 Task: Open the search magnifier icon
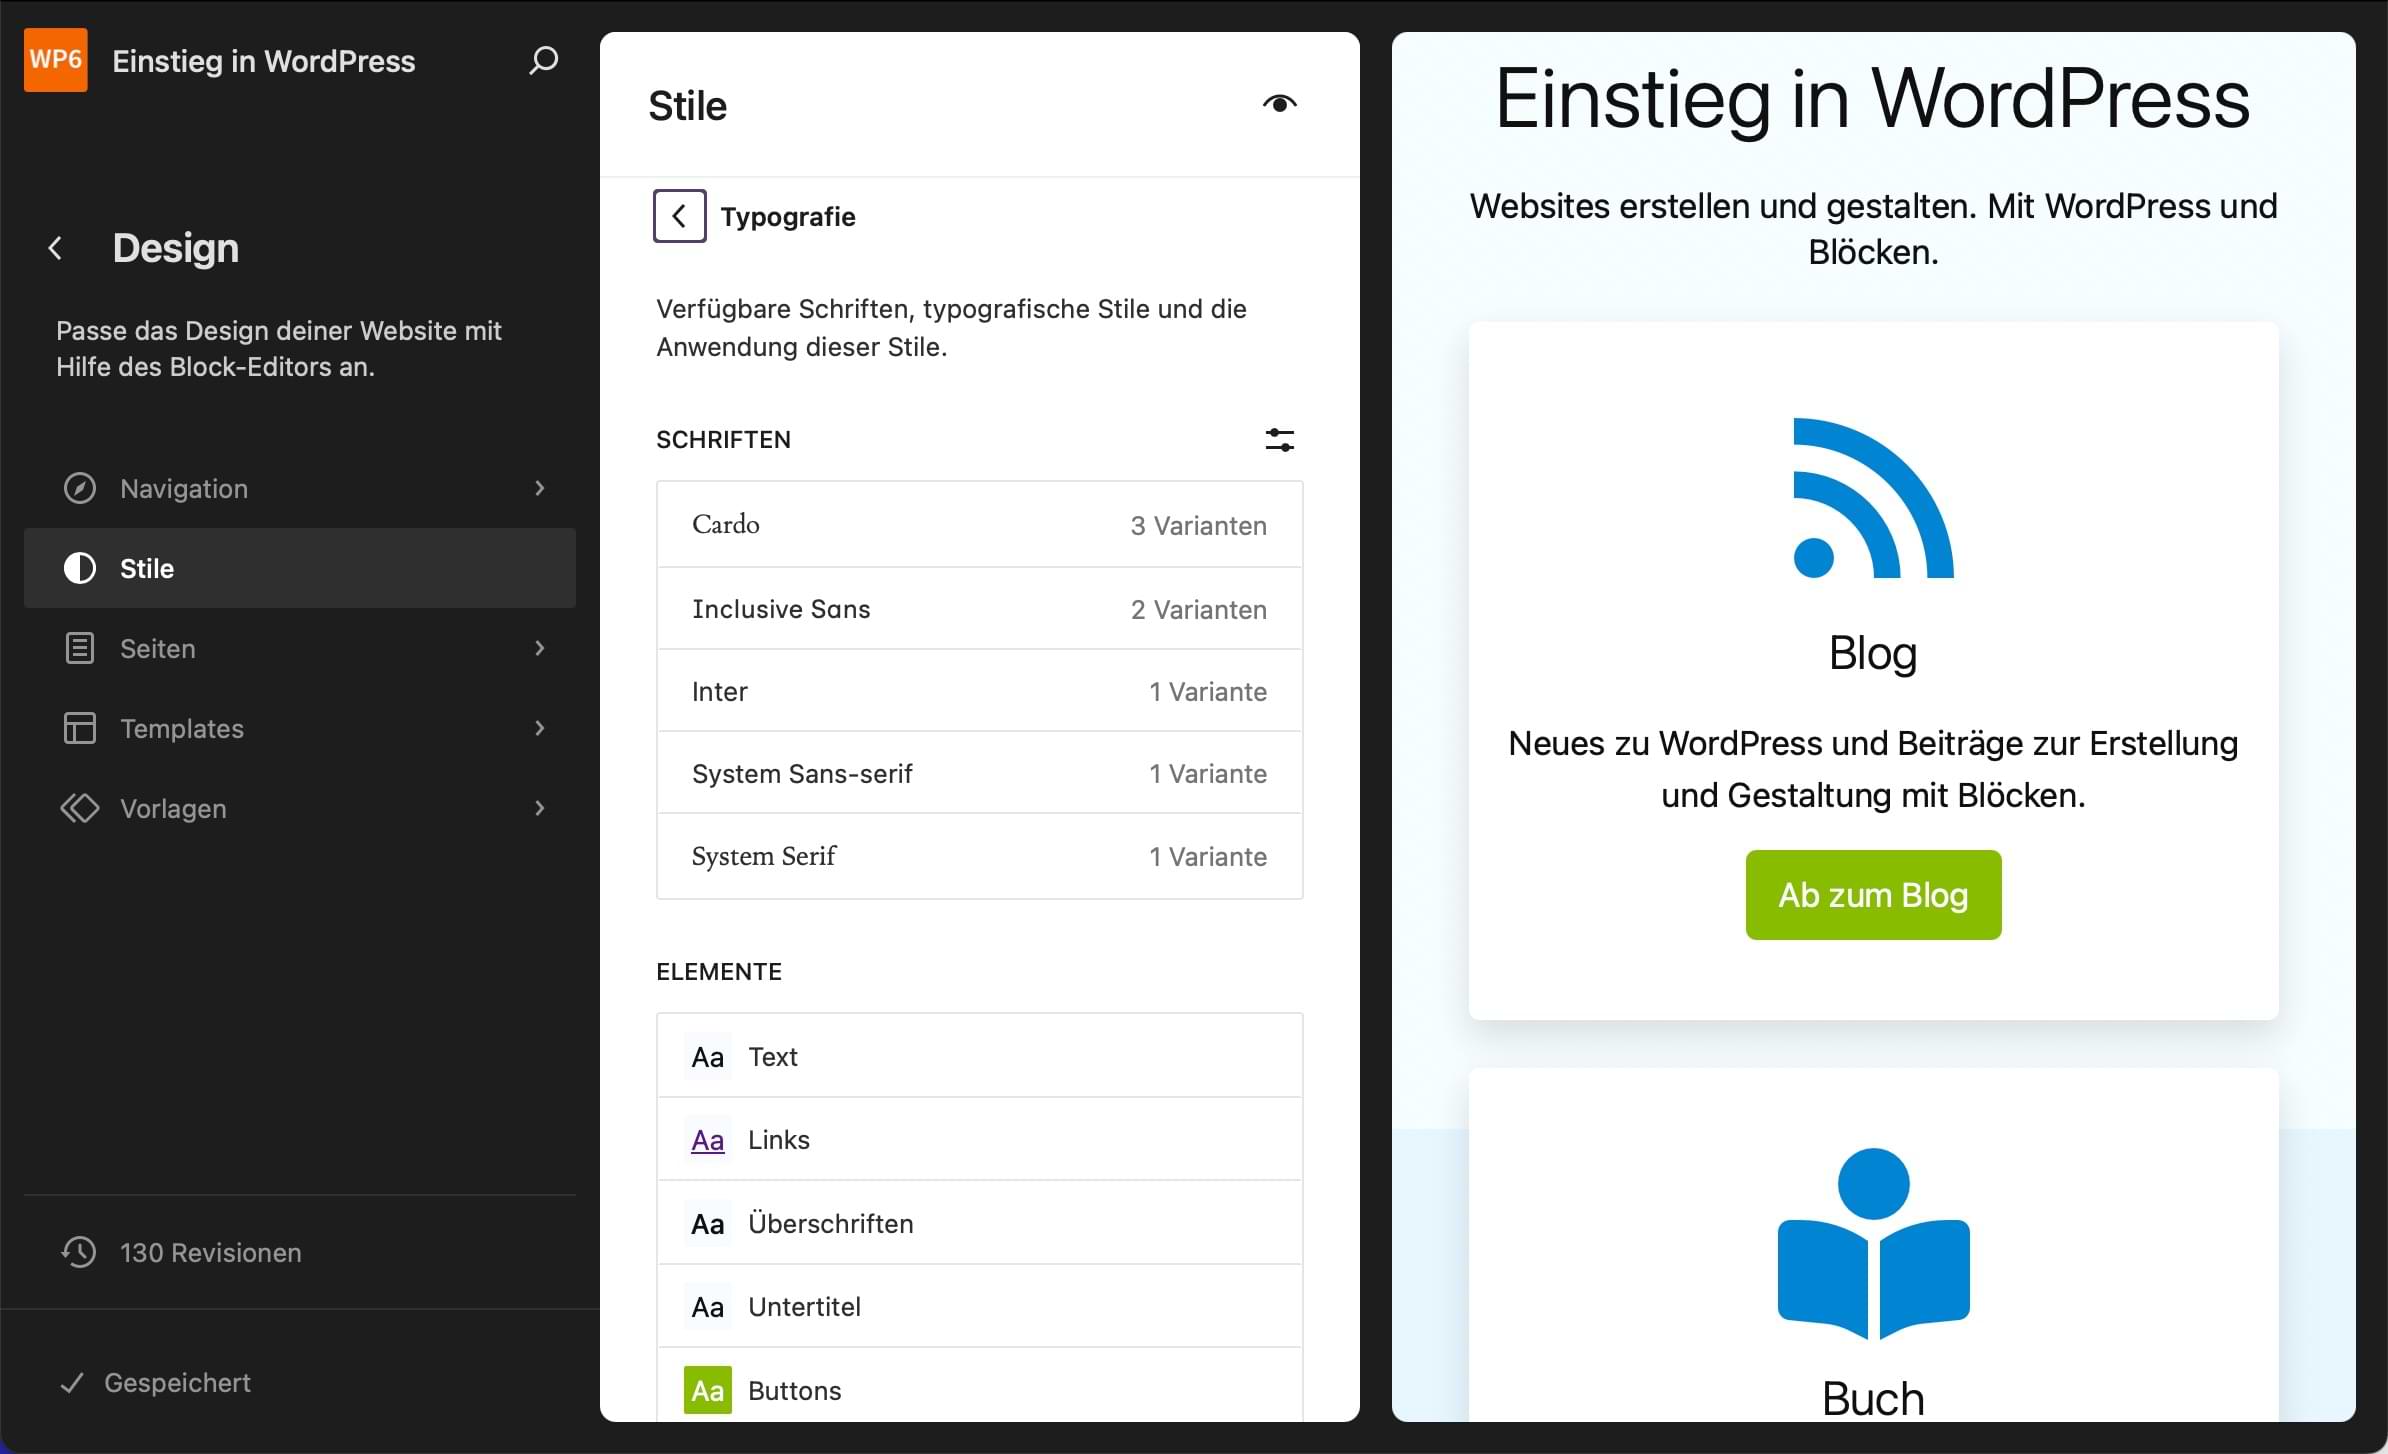[x=543, y=61]
